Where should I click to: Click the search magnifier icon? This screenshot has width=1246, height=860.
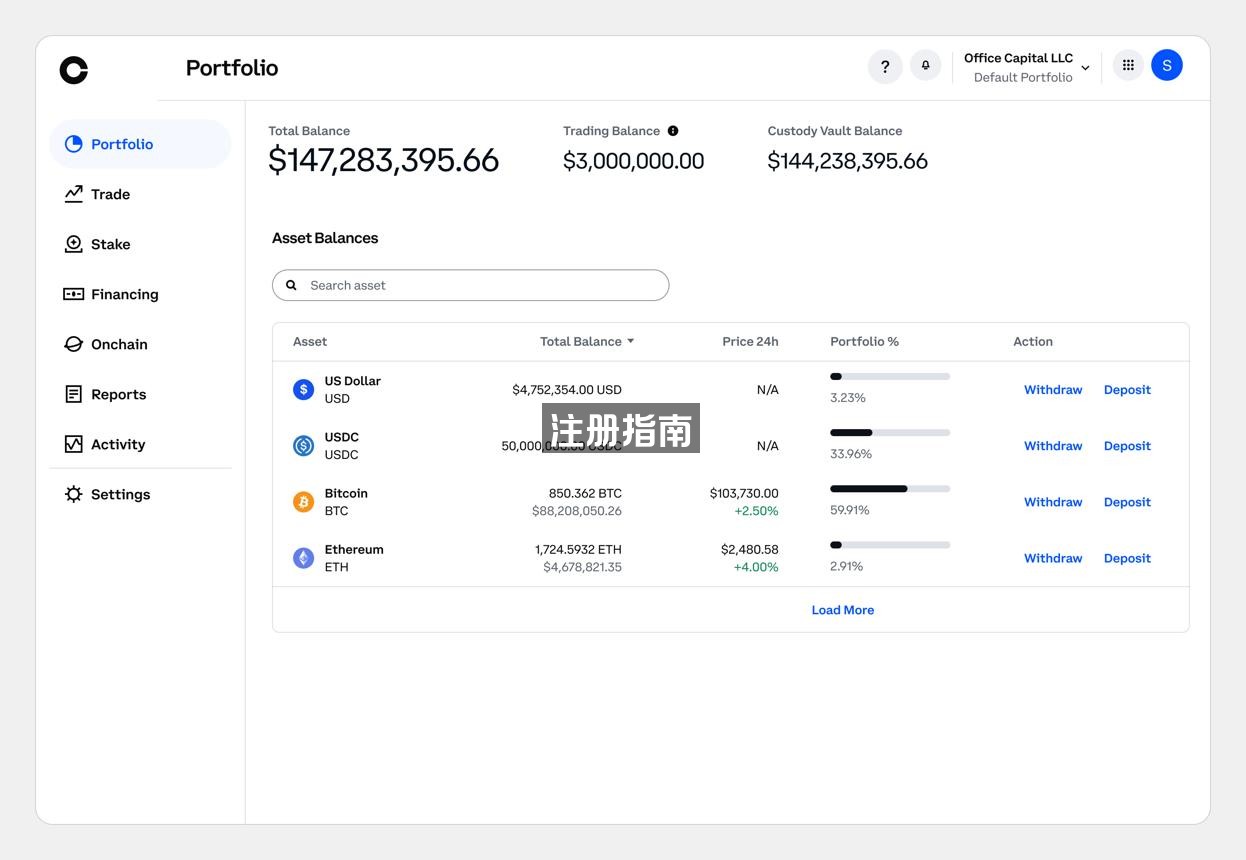click(292, 285)
